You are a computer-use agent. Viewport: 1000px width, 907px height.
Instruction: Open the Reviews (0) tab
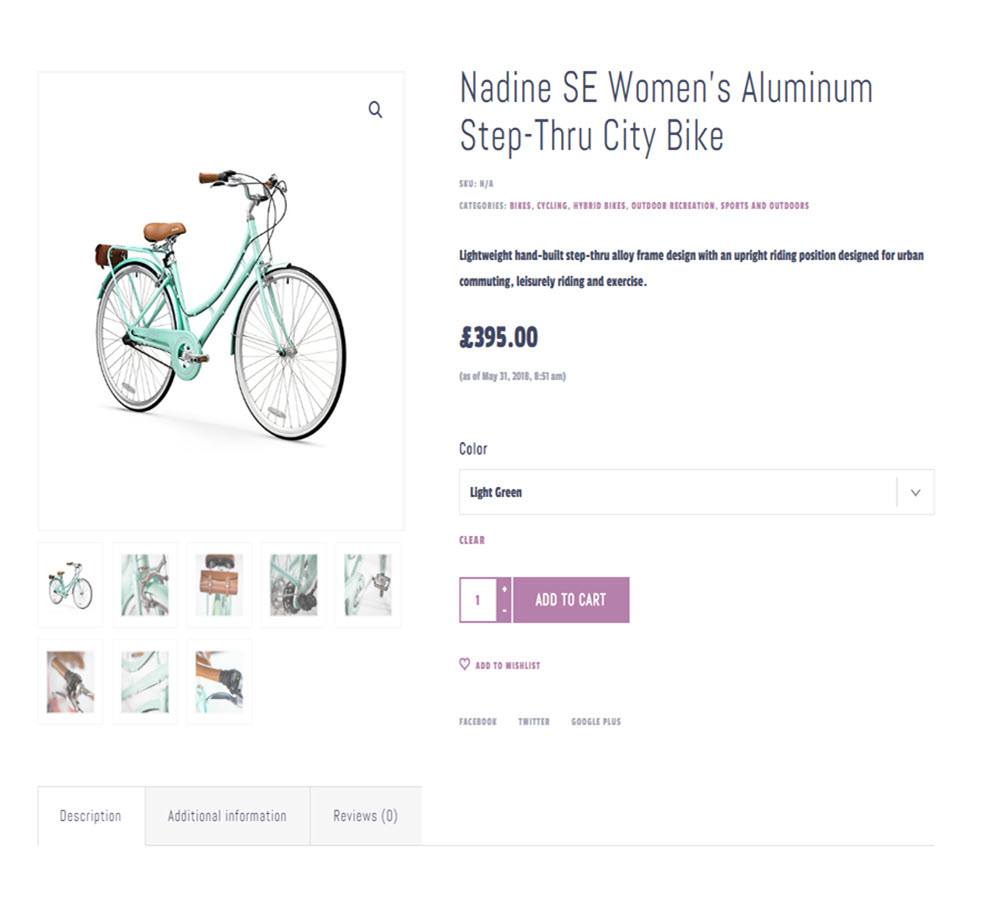[x=365, y=816]
